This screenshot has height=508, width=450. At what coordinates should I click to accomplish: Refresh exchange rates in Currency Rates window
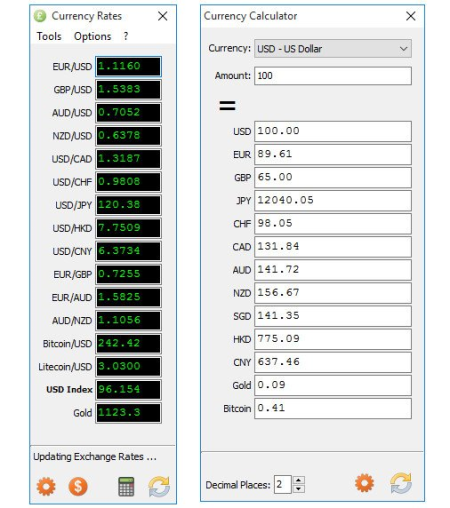pos(159,486)
